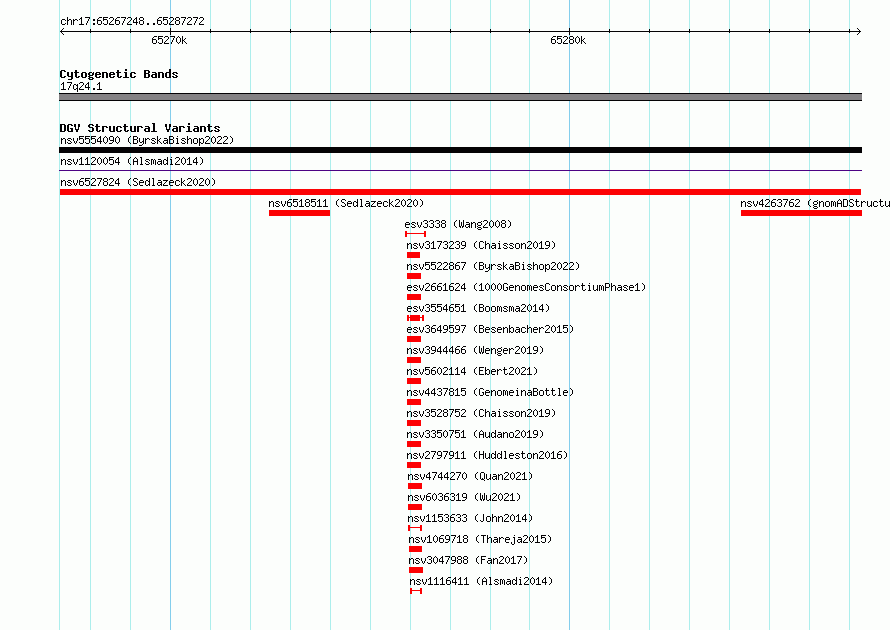Select the red bar under nsv4263762
The width and height of the screenshot is (890, 630).
coord(801,213)
